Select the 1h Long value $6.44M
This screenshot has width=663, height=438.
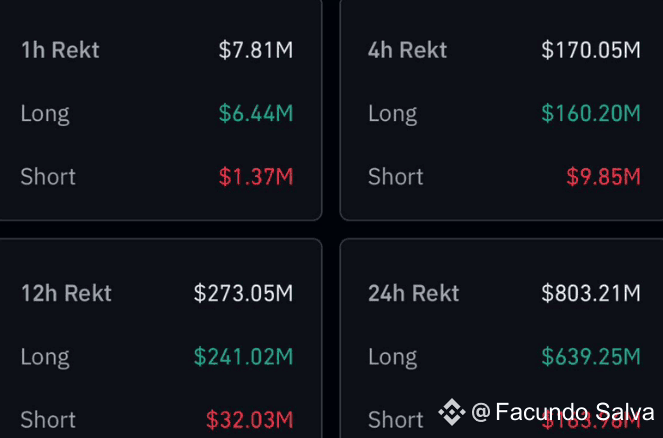pyautogui.click(x=256, y=113)
